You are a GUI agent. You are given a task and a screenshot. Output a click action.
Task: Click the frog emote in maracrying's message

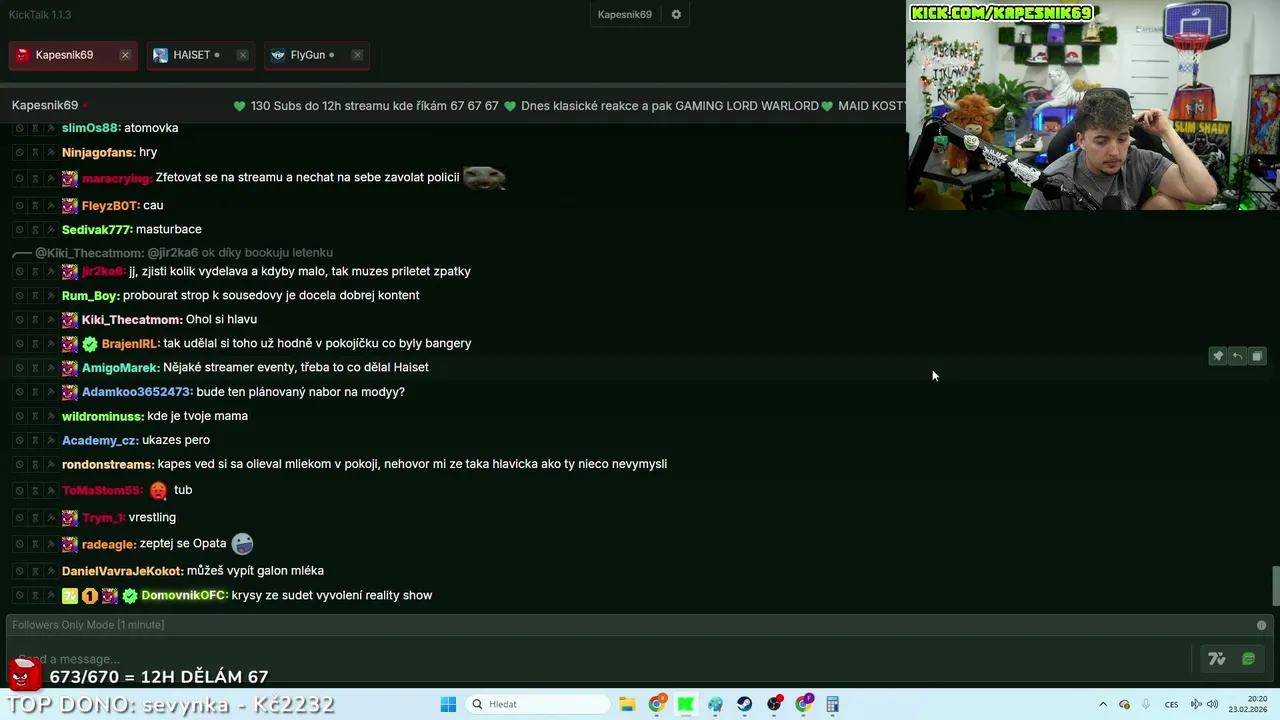point(484,178)
